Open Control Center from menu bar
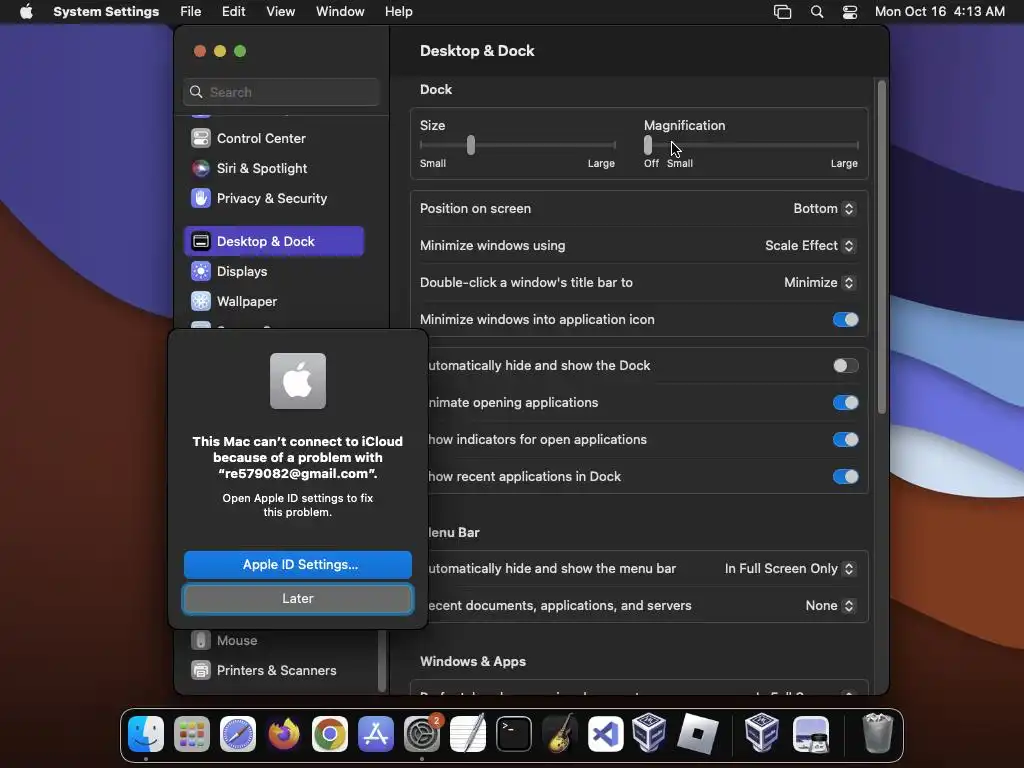Image resolution: width=1024 pixels, height=768 pixels. tap(850, 12)
